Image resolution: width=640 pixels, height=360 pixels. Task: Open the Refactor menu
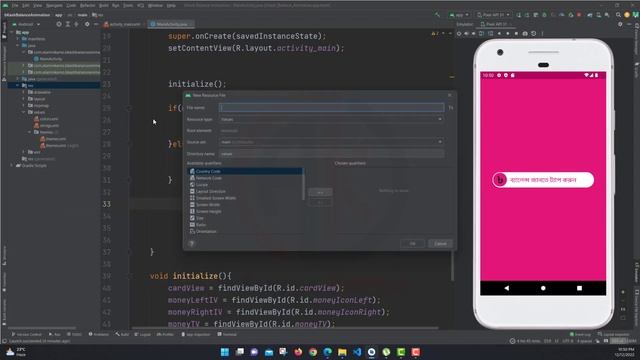[x=87, y=6]
